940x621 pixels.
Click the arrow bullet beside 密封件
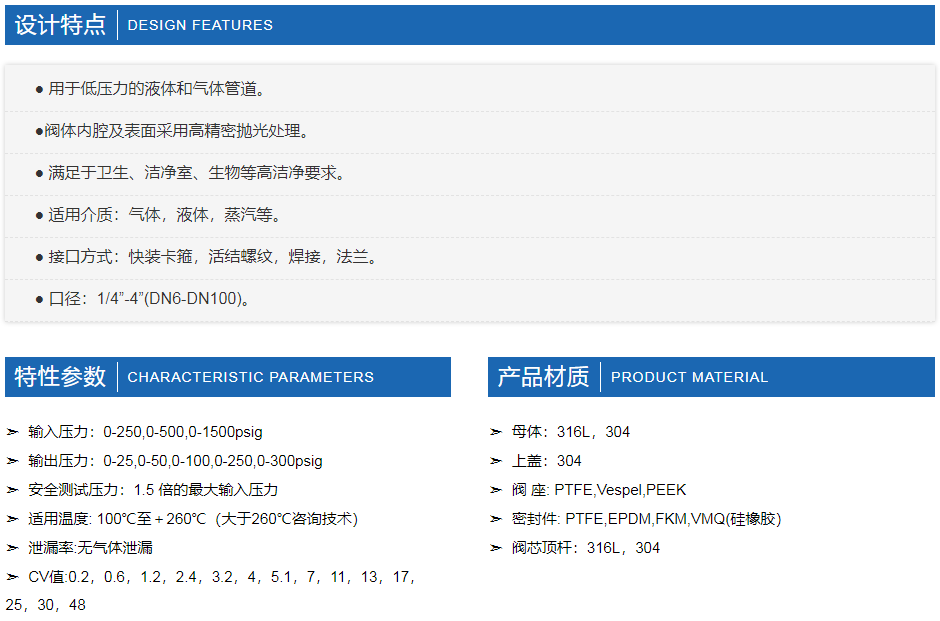pyautogui.click(x=496, y=518)
